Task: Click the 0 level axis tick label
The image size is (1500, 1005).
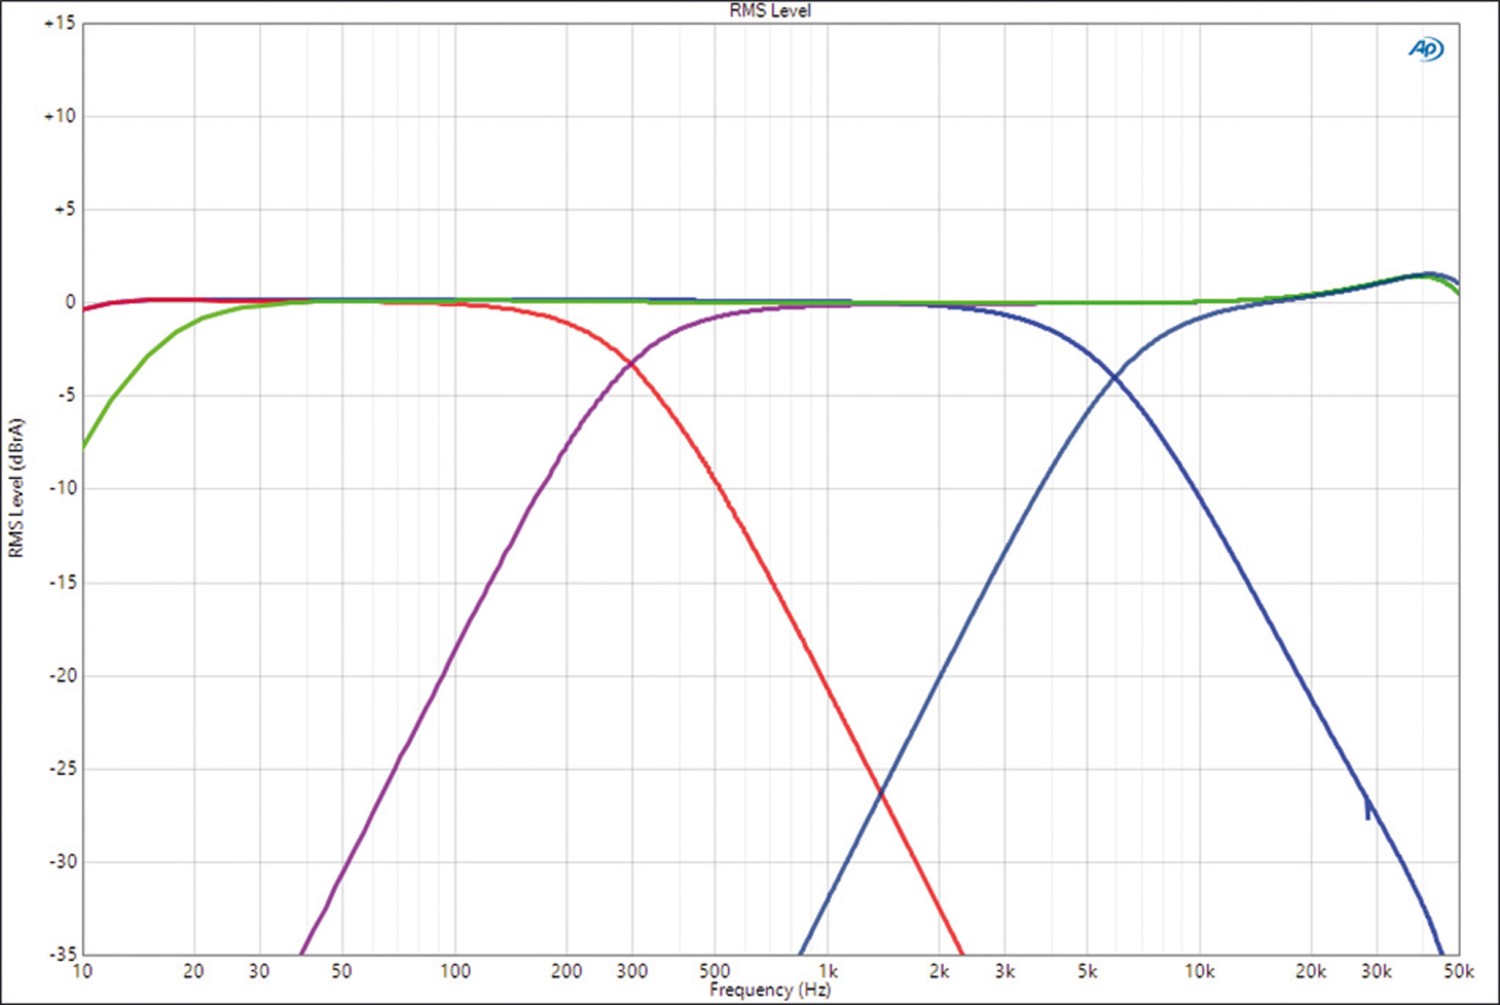Action: pos(70,302)
